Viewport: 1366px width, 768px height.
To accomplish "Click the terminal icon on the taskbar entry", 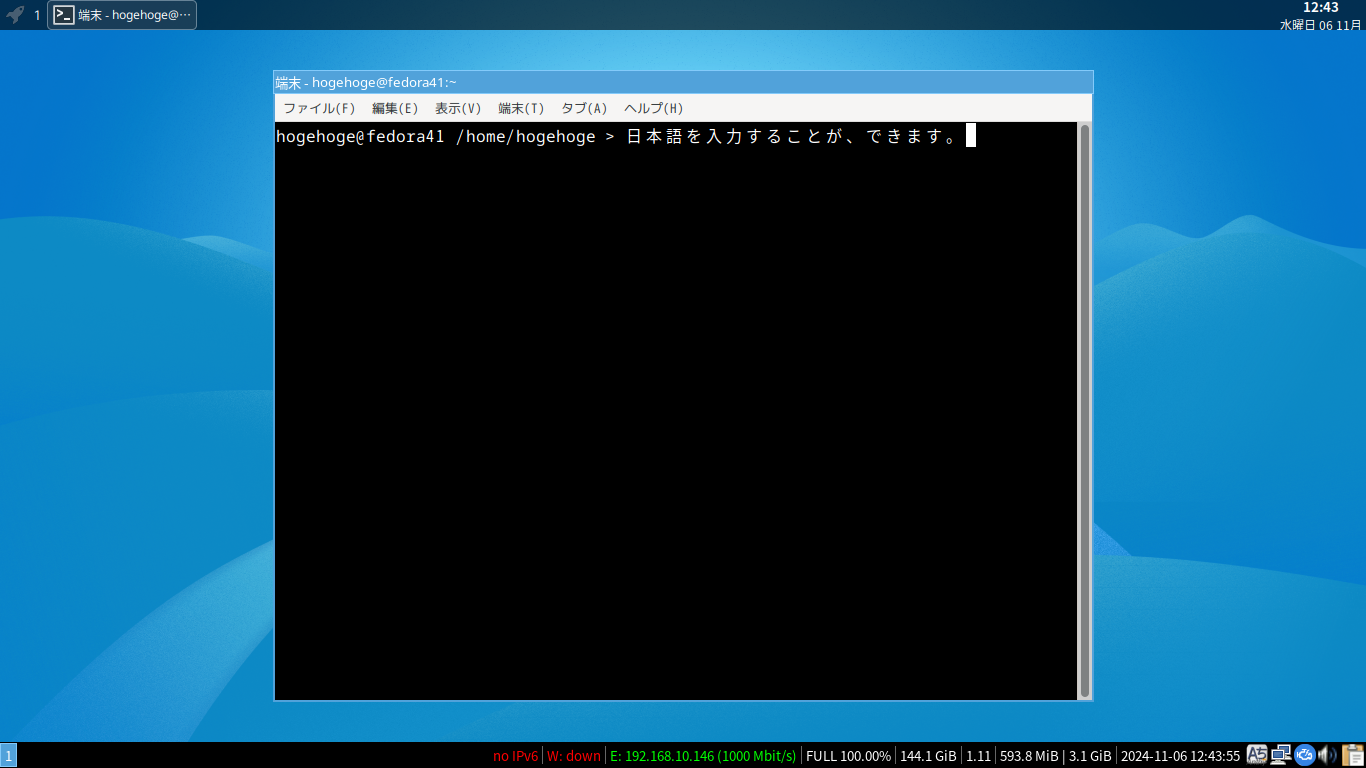I will (x=62, y=14).
